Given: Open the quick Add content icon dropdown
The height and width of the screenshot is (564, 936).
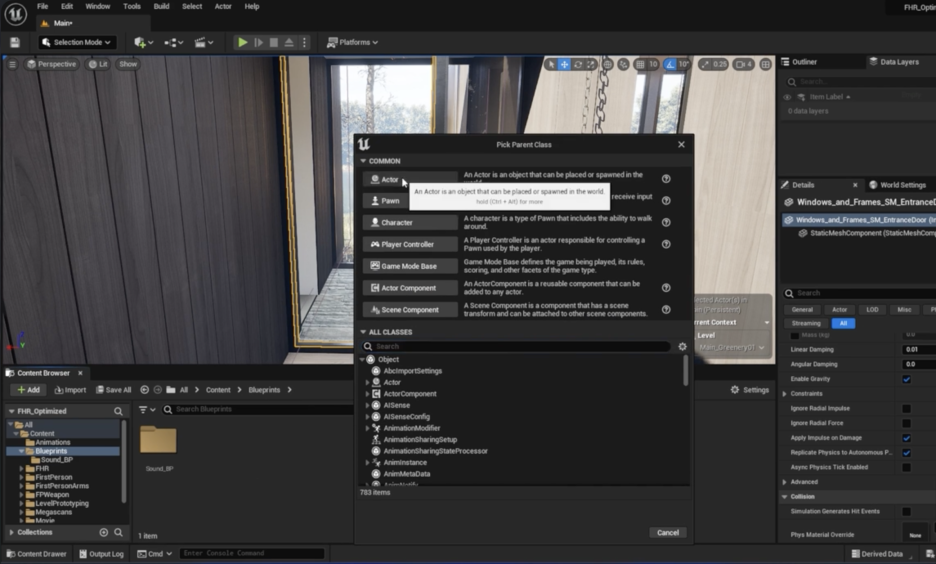Looking at the screenshot, I should point(143,42).
